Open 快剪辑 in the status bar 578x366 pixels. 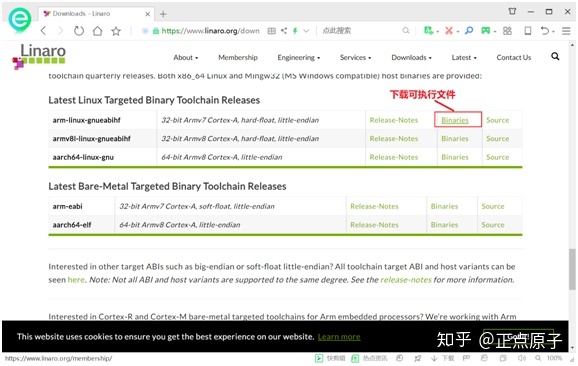(x=330, y=358)
